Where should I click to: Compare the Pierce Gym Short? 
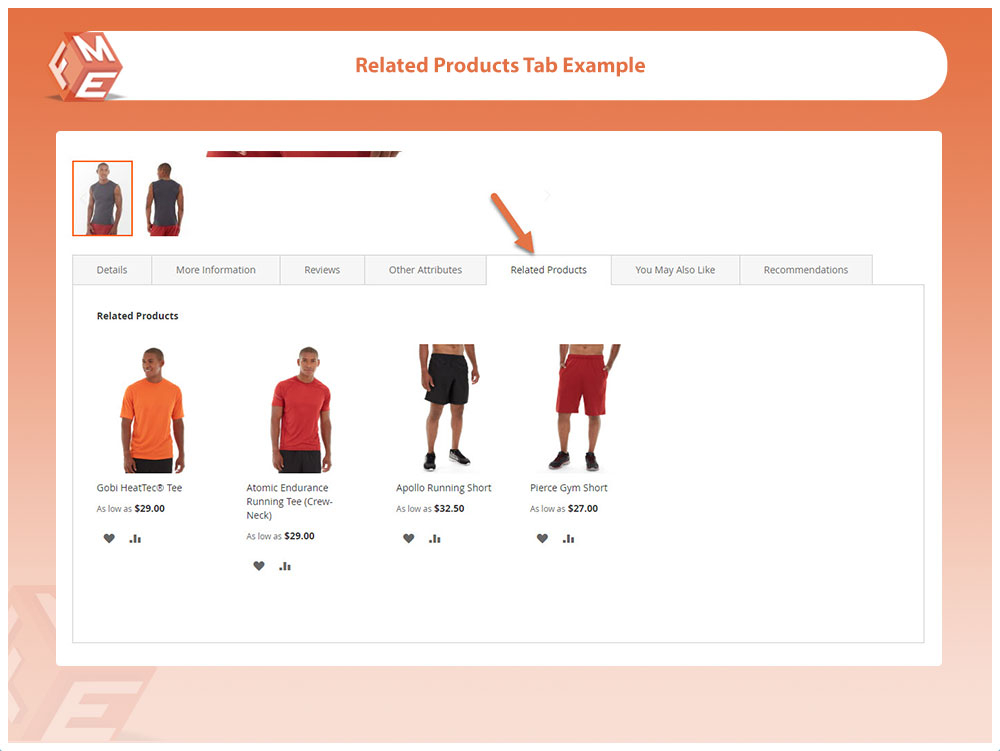click(568, 539)
